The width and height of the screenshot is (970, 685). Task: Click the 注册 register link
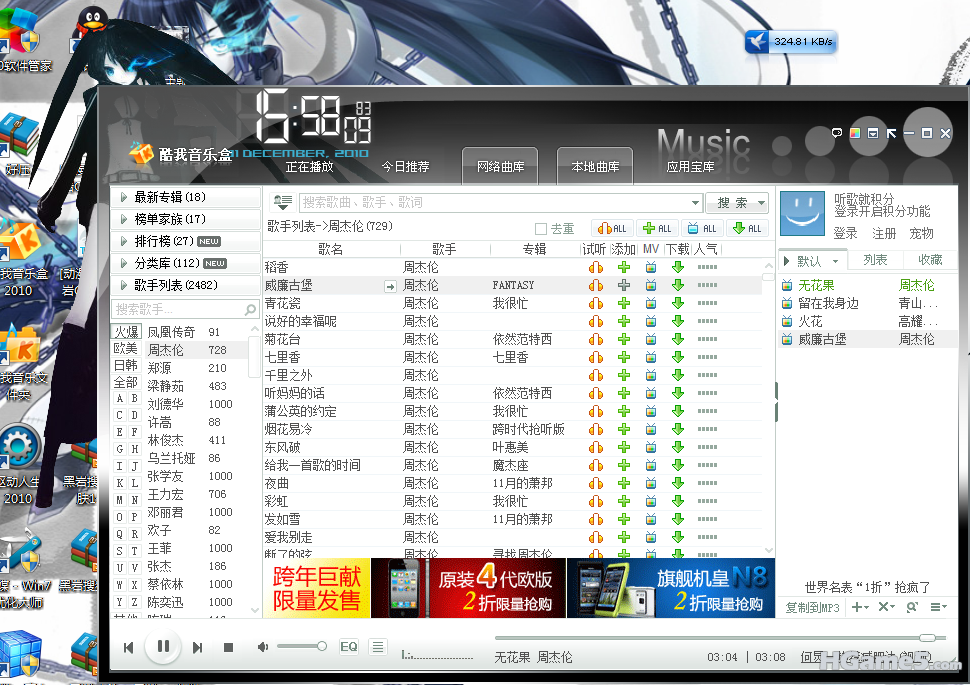pyautogui.click(x=883, y=233)
